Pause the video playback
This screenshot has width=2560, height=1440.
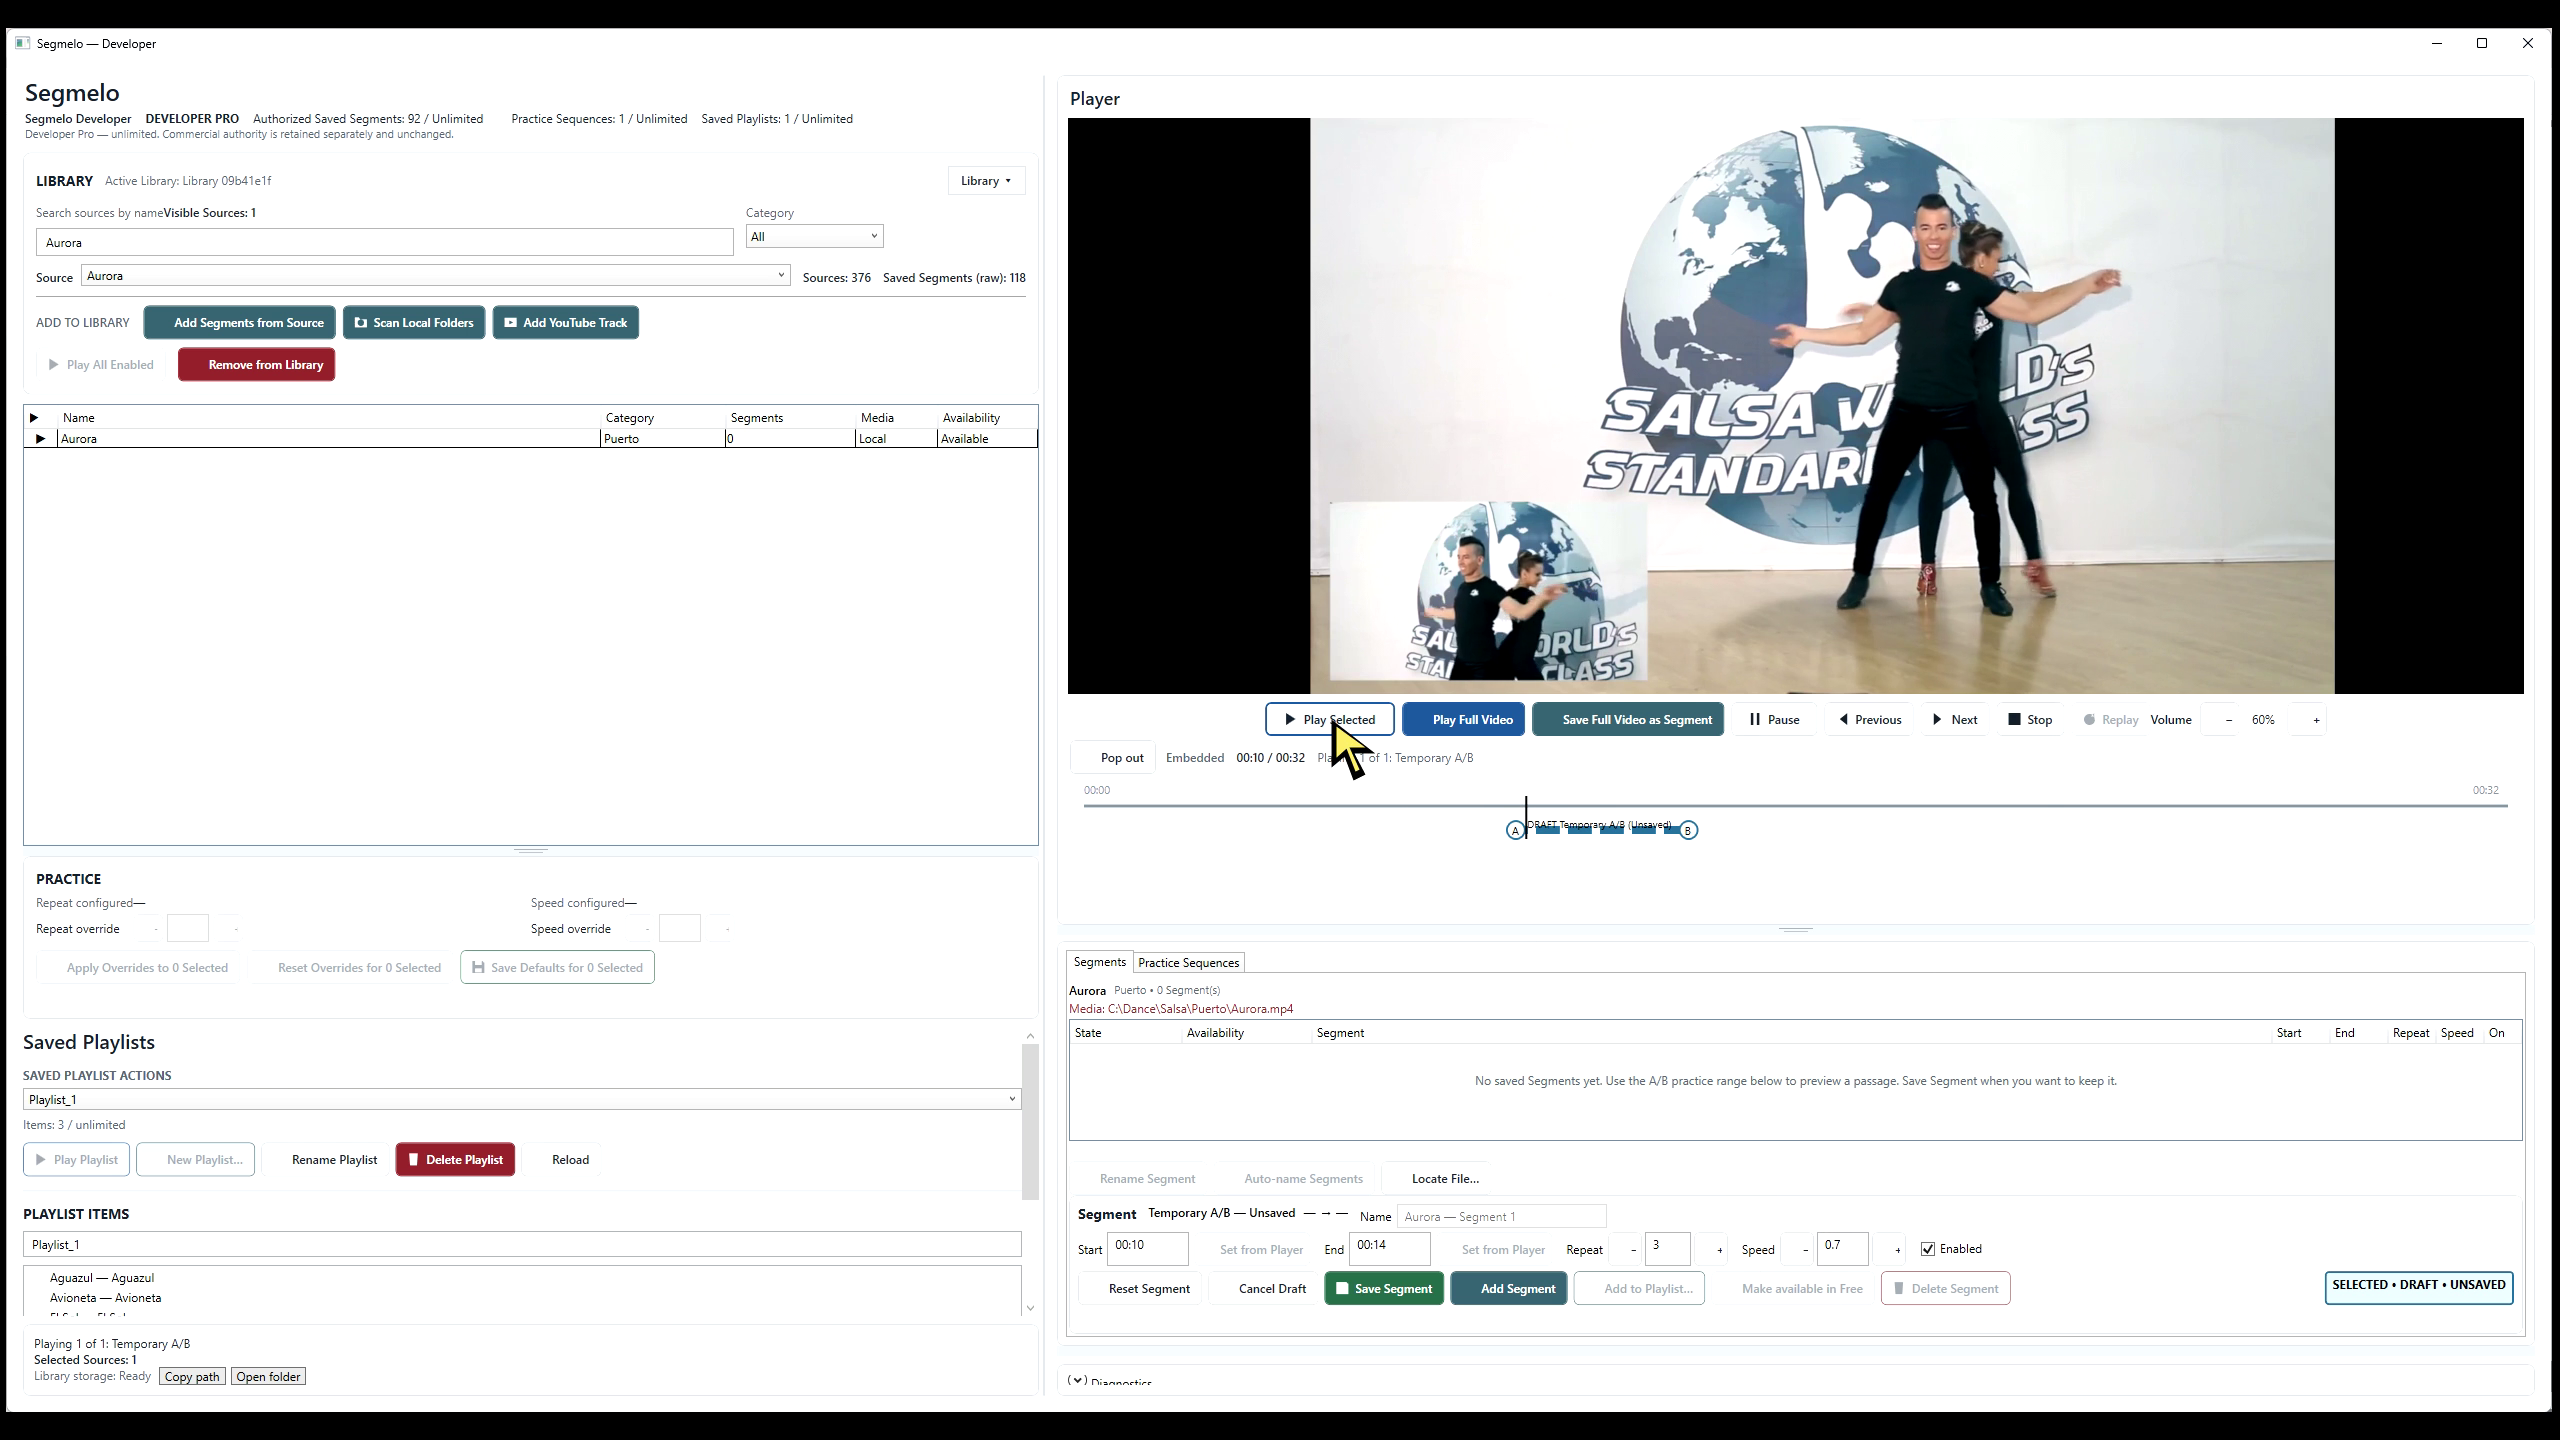1774,719
